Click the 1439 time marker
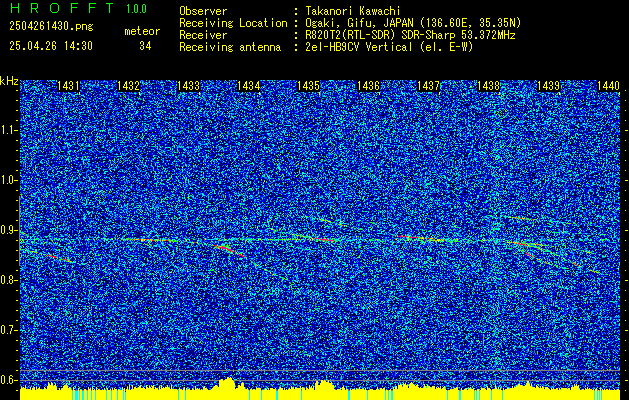Screen dimensions: 629x400 point(548,86)
